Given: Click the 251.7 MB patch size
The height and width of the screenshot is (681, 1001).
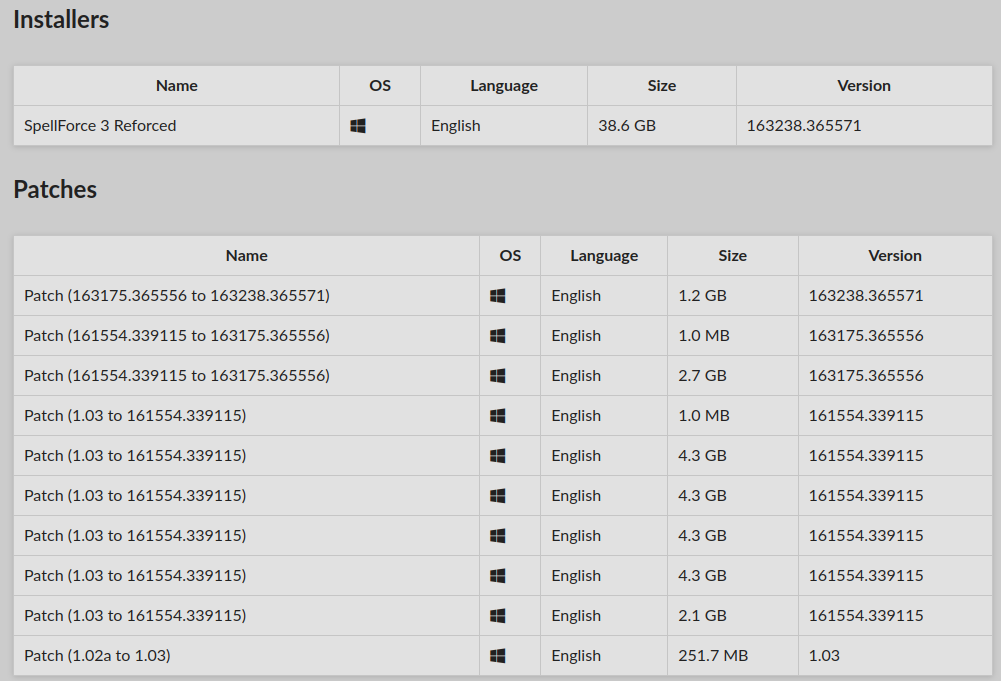Looking at the screenshot, I should [713, 655].
